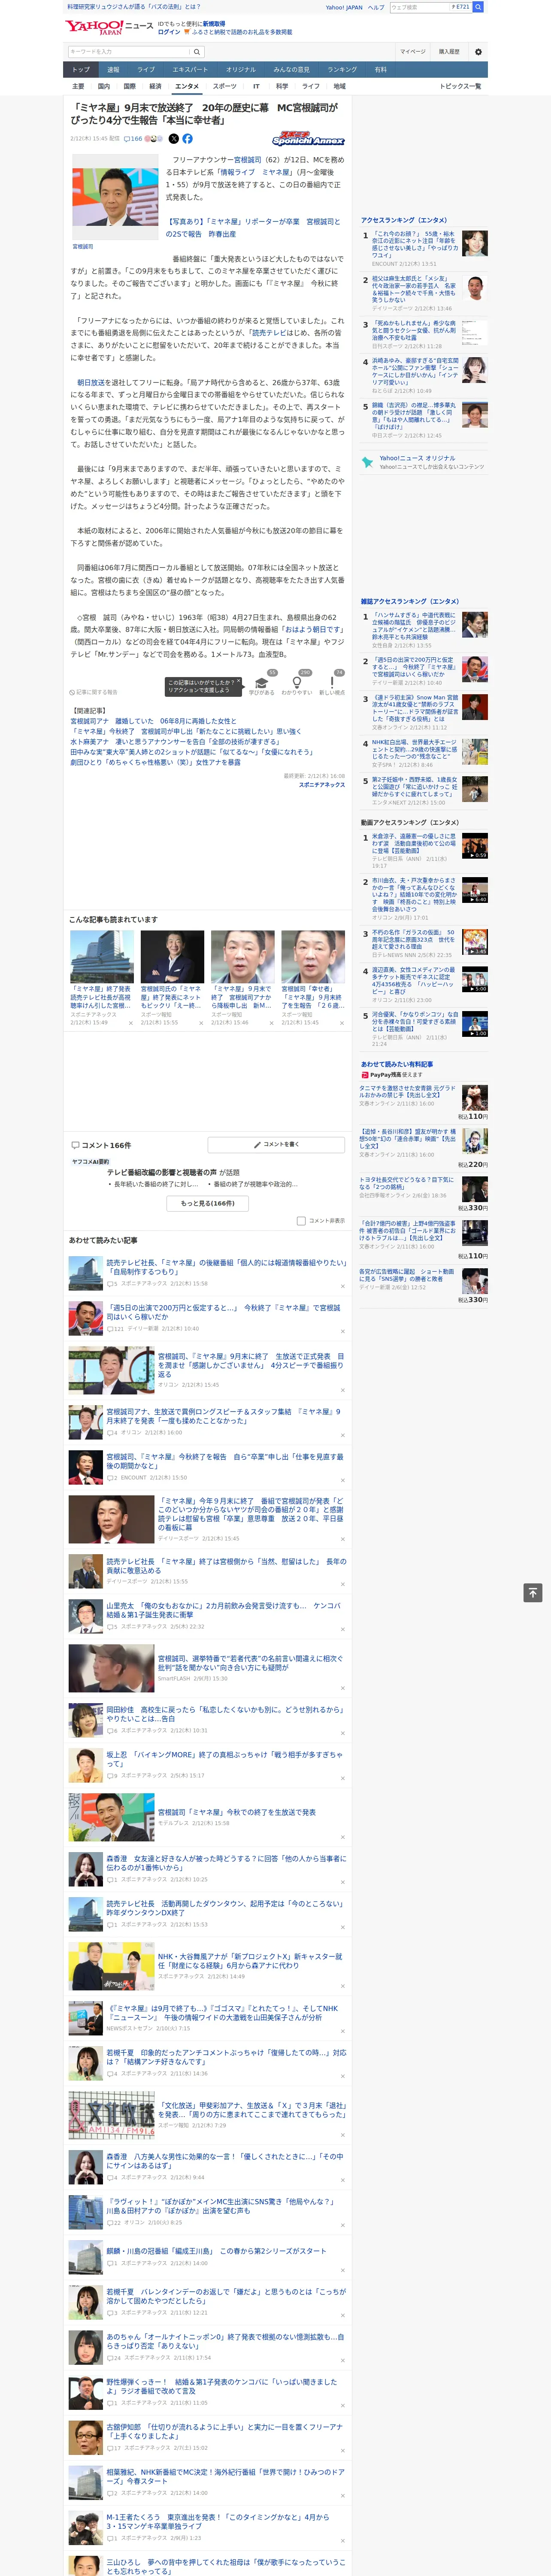551x2576 pixels.
Task: Open related link 水卜麻美アナ 凄いと思うアナウンサー
Action: 175,742
